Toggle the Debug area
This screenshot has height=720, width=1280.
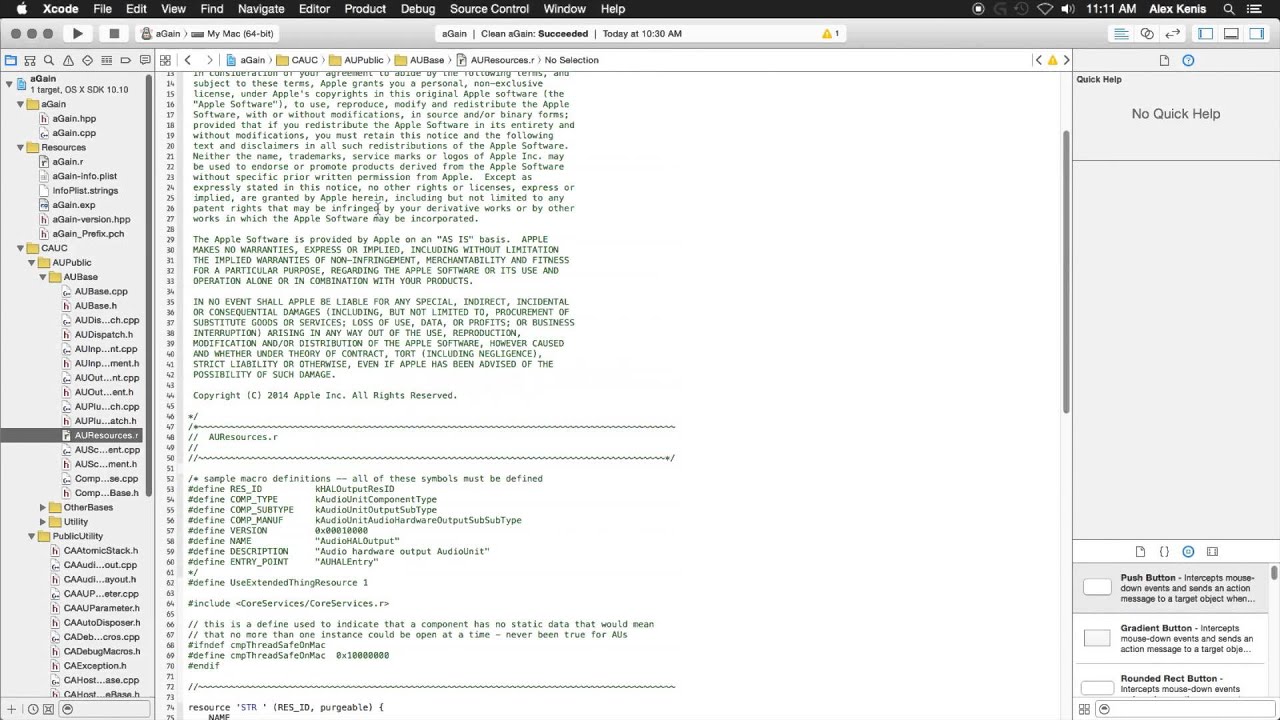(1231, 33)
